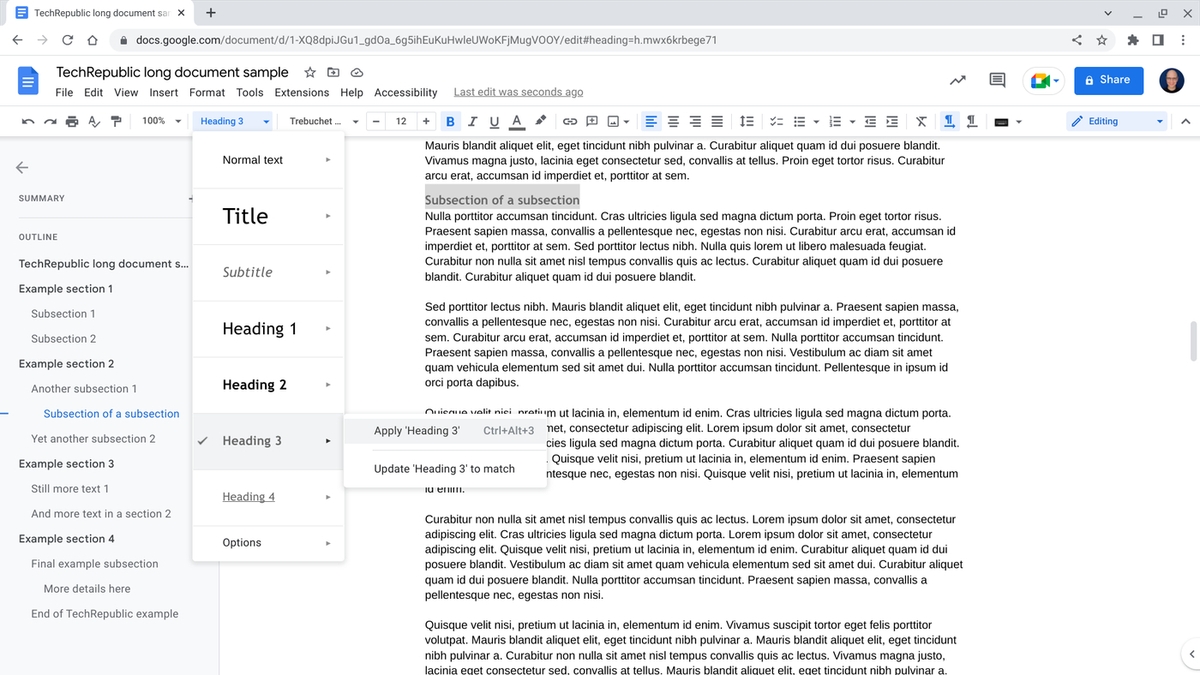Open the spelling and grammar check
Viewport: 1200px width, 675px height.
92,120
